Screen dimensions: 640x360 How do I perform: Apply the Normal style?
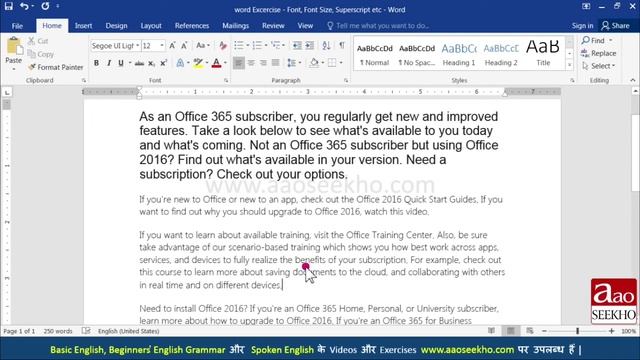(x=374, y=54)
